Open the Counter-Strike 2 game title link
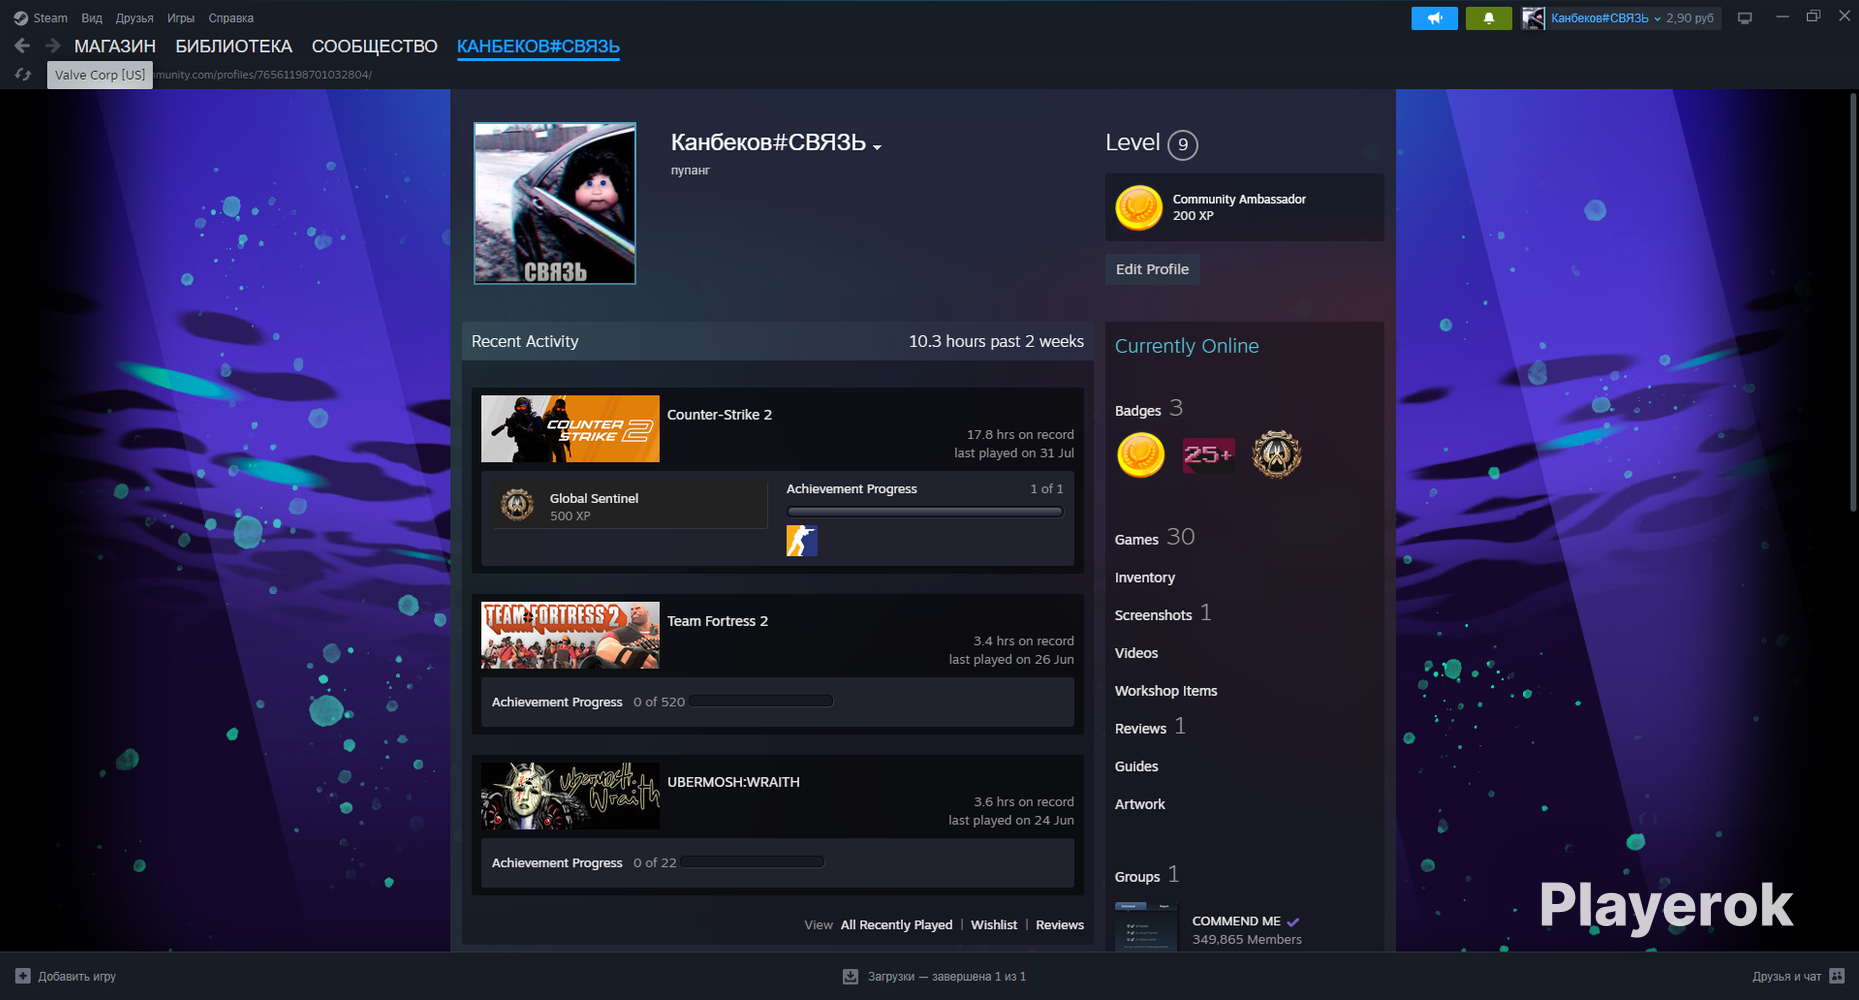 click(x=720, y=414)
